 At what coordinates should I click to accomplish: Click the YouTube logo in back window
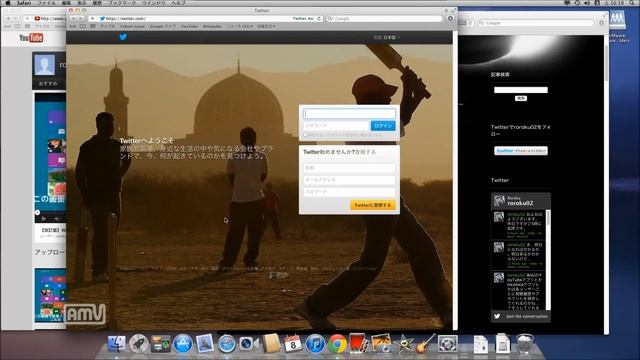[x=31, y=38]
